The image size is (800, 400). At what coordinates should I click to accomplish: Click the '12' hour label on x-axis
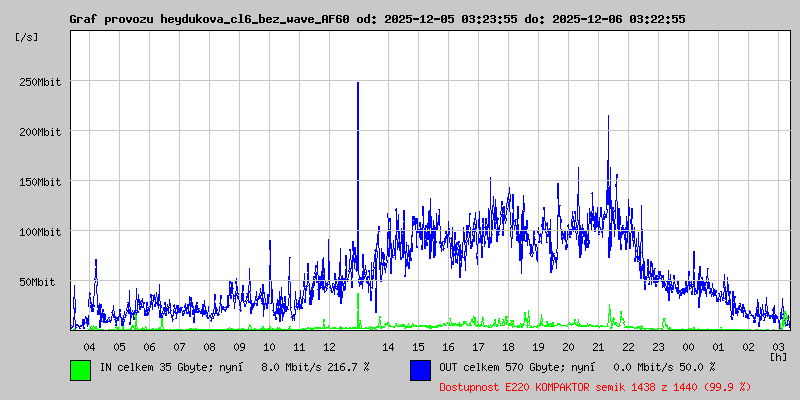[329, 347]
